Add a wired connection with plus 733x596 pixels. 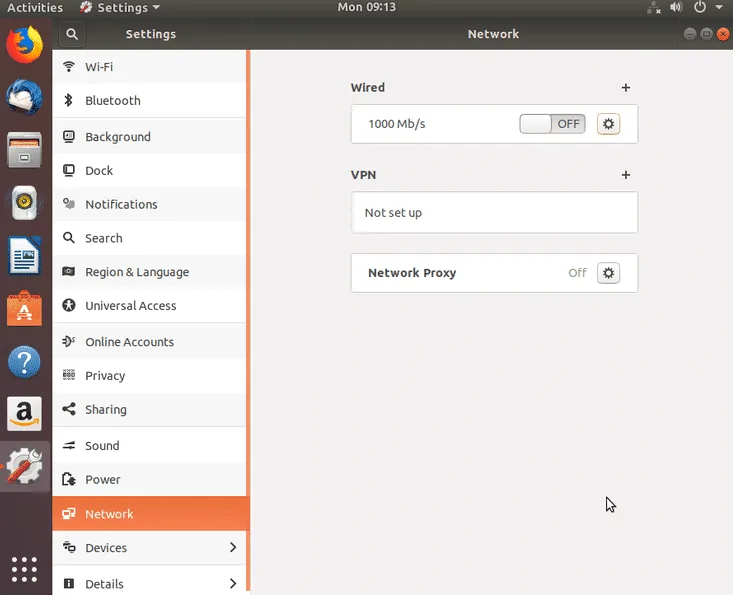coord(625,87)
